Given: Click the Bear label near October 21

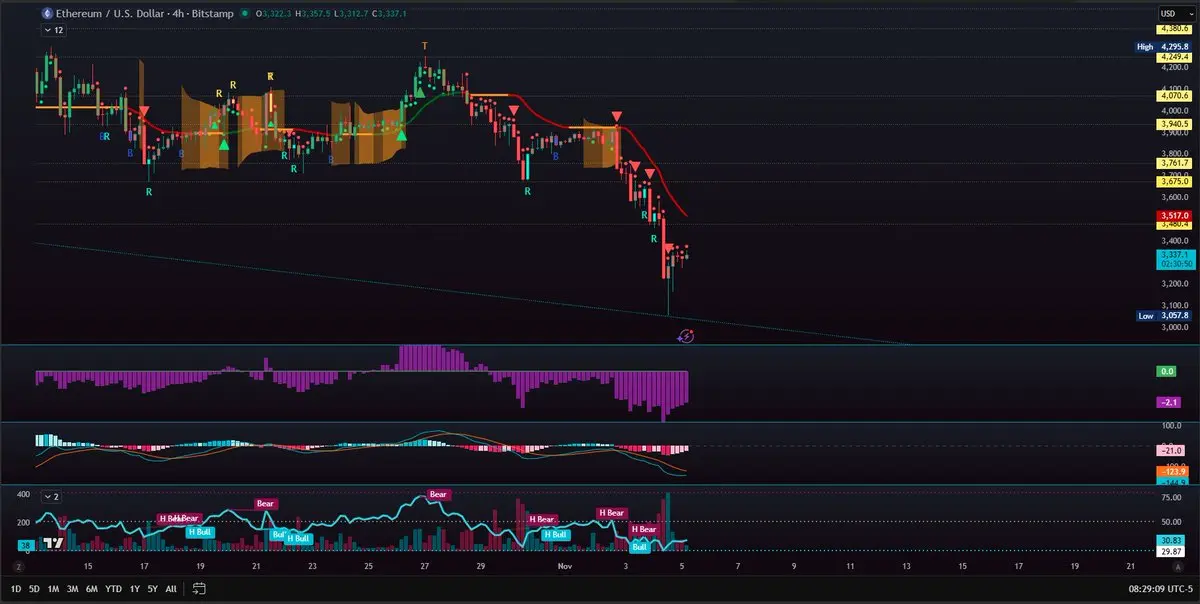Looking at the screenshot, I should click(265, 504).
